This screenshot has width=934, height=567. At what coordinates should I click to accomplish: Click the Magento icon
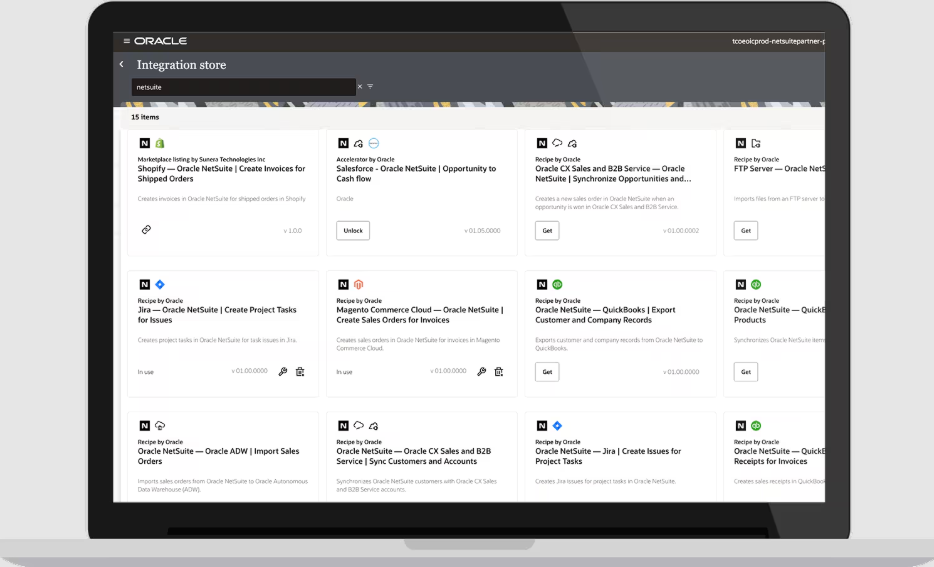358,285
